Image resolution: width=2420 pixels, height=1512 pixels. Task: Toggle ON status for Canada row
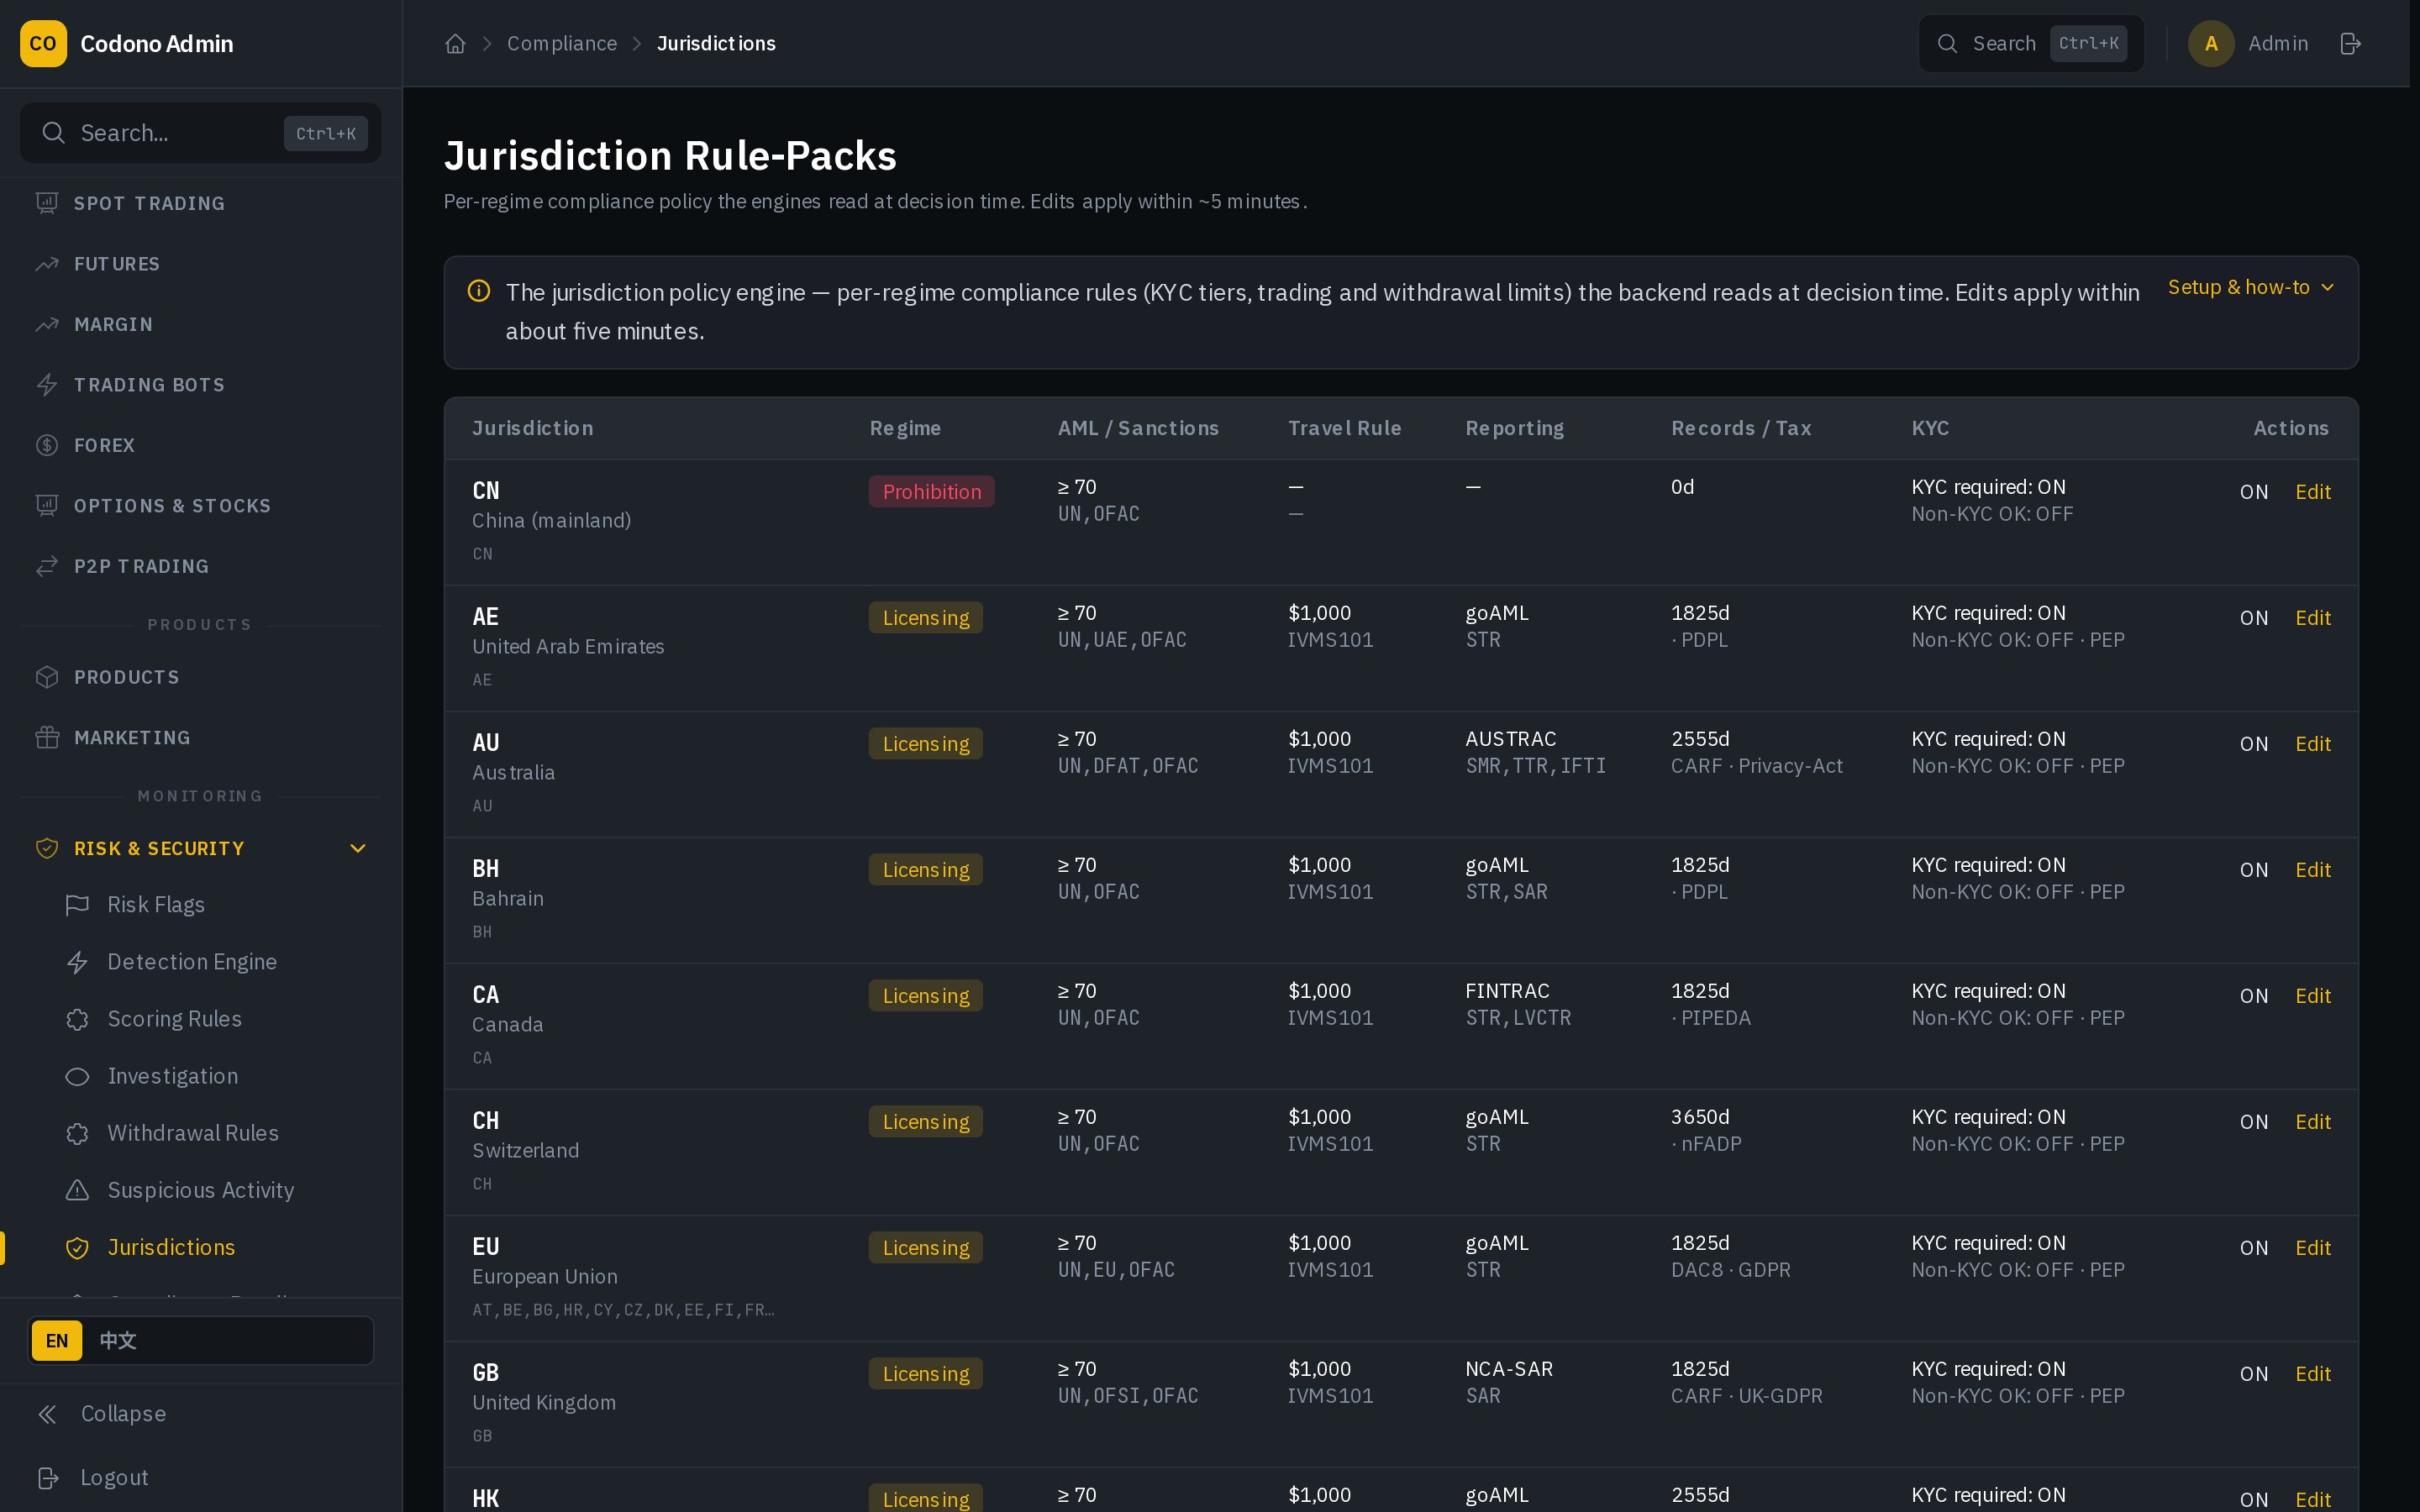(x=2253, y=996)
